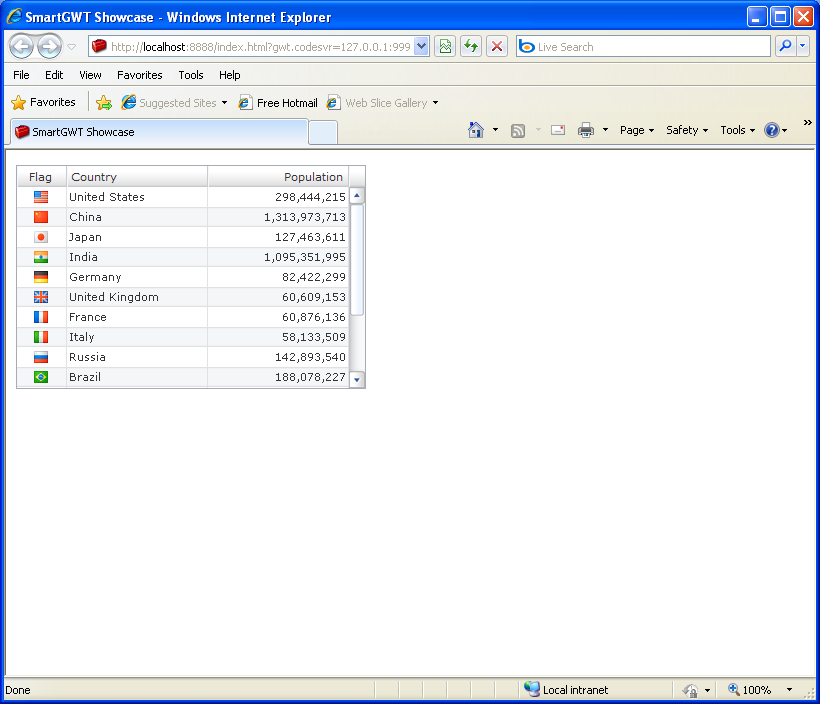This screenshot has height=704, width=820.
Task: Sort by the Flag column header
Action: pos(41,177)
